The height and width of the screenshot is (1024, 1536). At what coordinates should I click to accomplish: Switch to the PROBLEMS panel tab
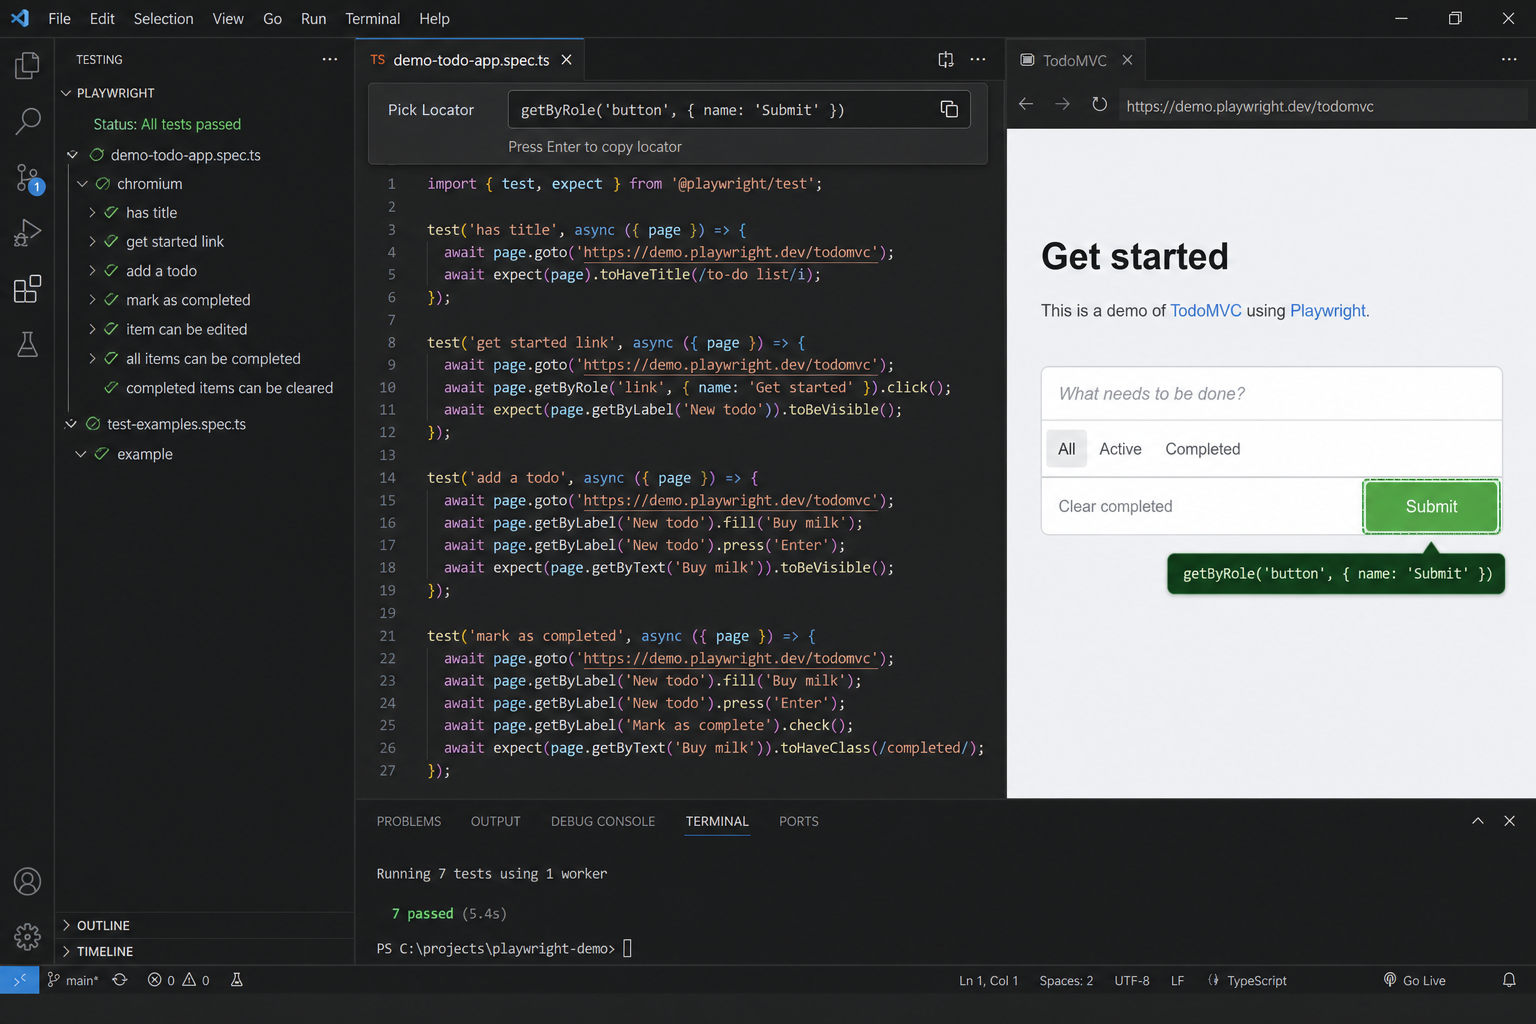(409, 821)
